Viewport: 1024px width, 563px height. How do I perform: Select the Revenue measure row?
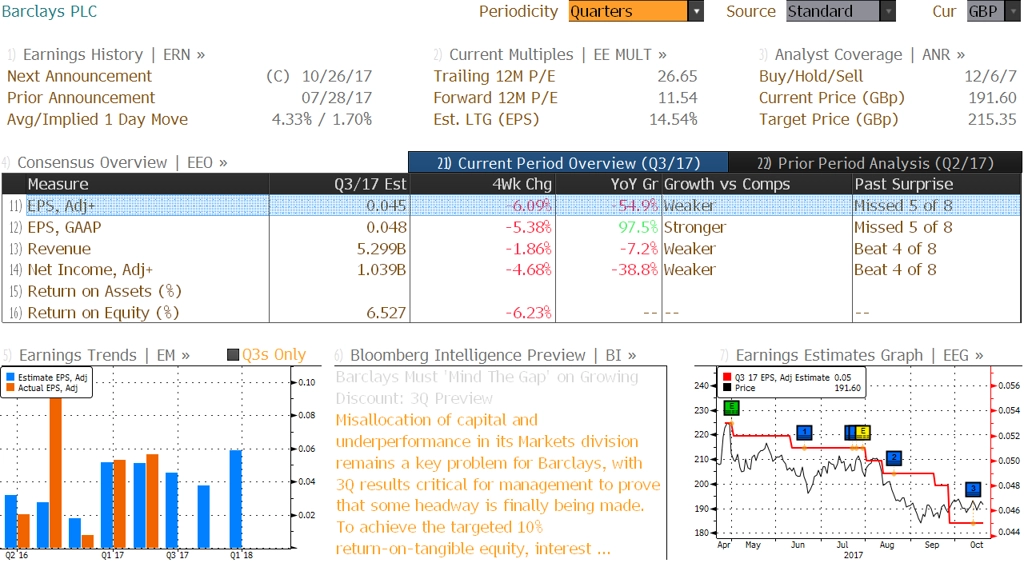click(x=511, y=249)
